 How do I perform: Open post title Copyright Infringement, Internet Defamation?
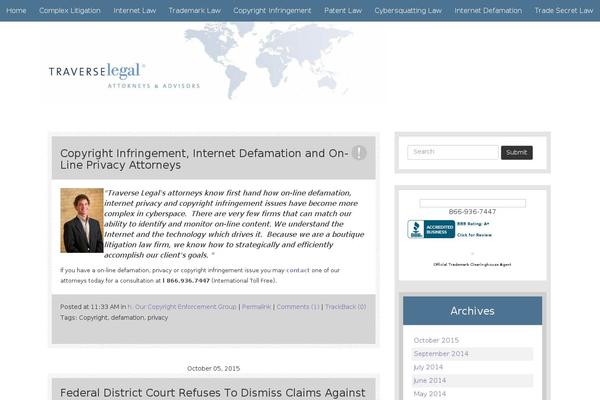(x=204, y=159)
